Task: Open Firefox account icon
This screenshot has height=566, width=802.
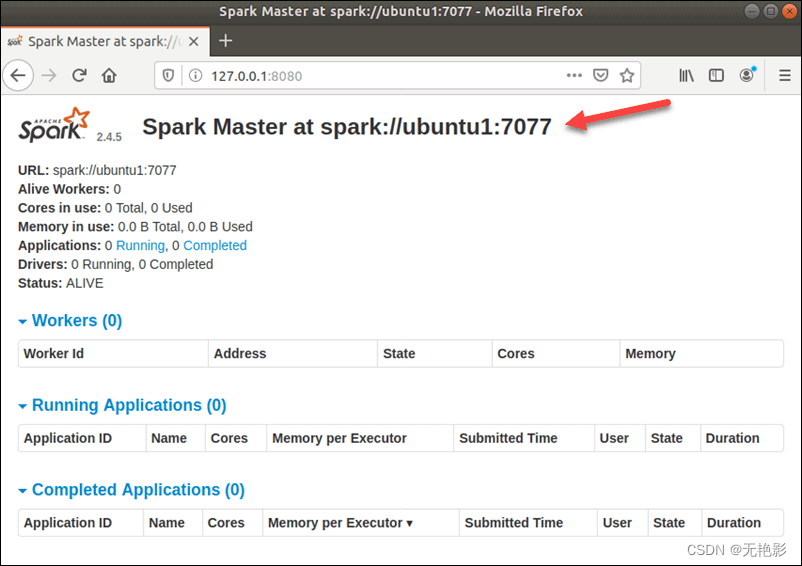Action: click(747, 75)
